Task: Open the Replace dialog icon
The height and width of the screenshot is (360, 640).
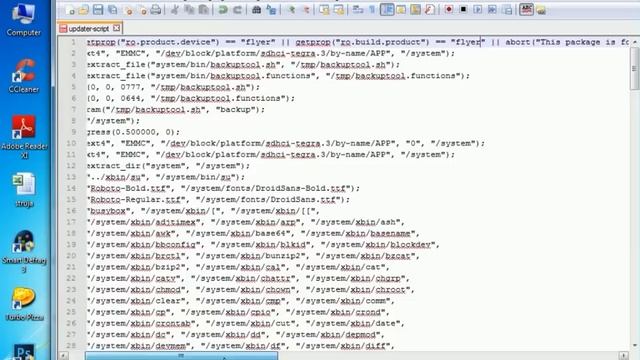Action: pyautogui.click(x=271, y=10)
